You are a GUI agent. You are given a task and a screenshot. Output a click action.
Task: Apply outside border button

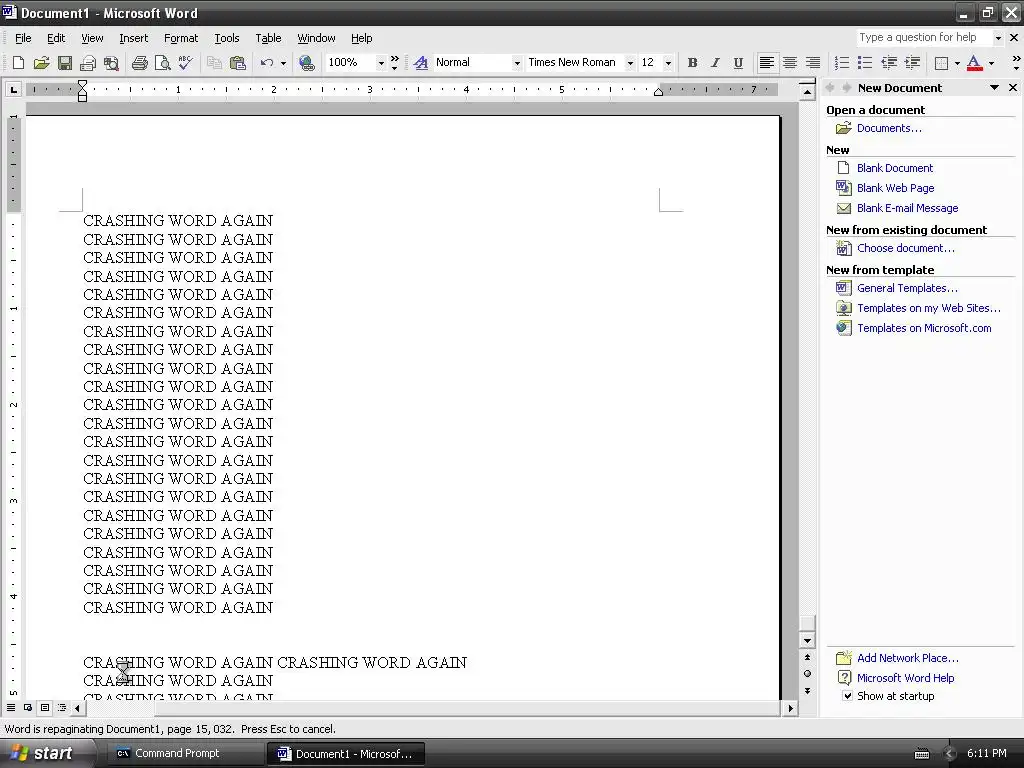coord(941,63)
